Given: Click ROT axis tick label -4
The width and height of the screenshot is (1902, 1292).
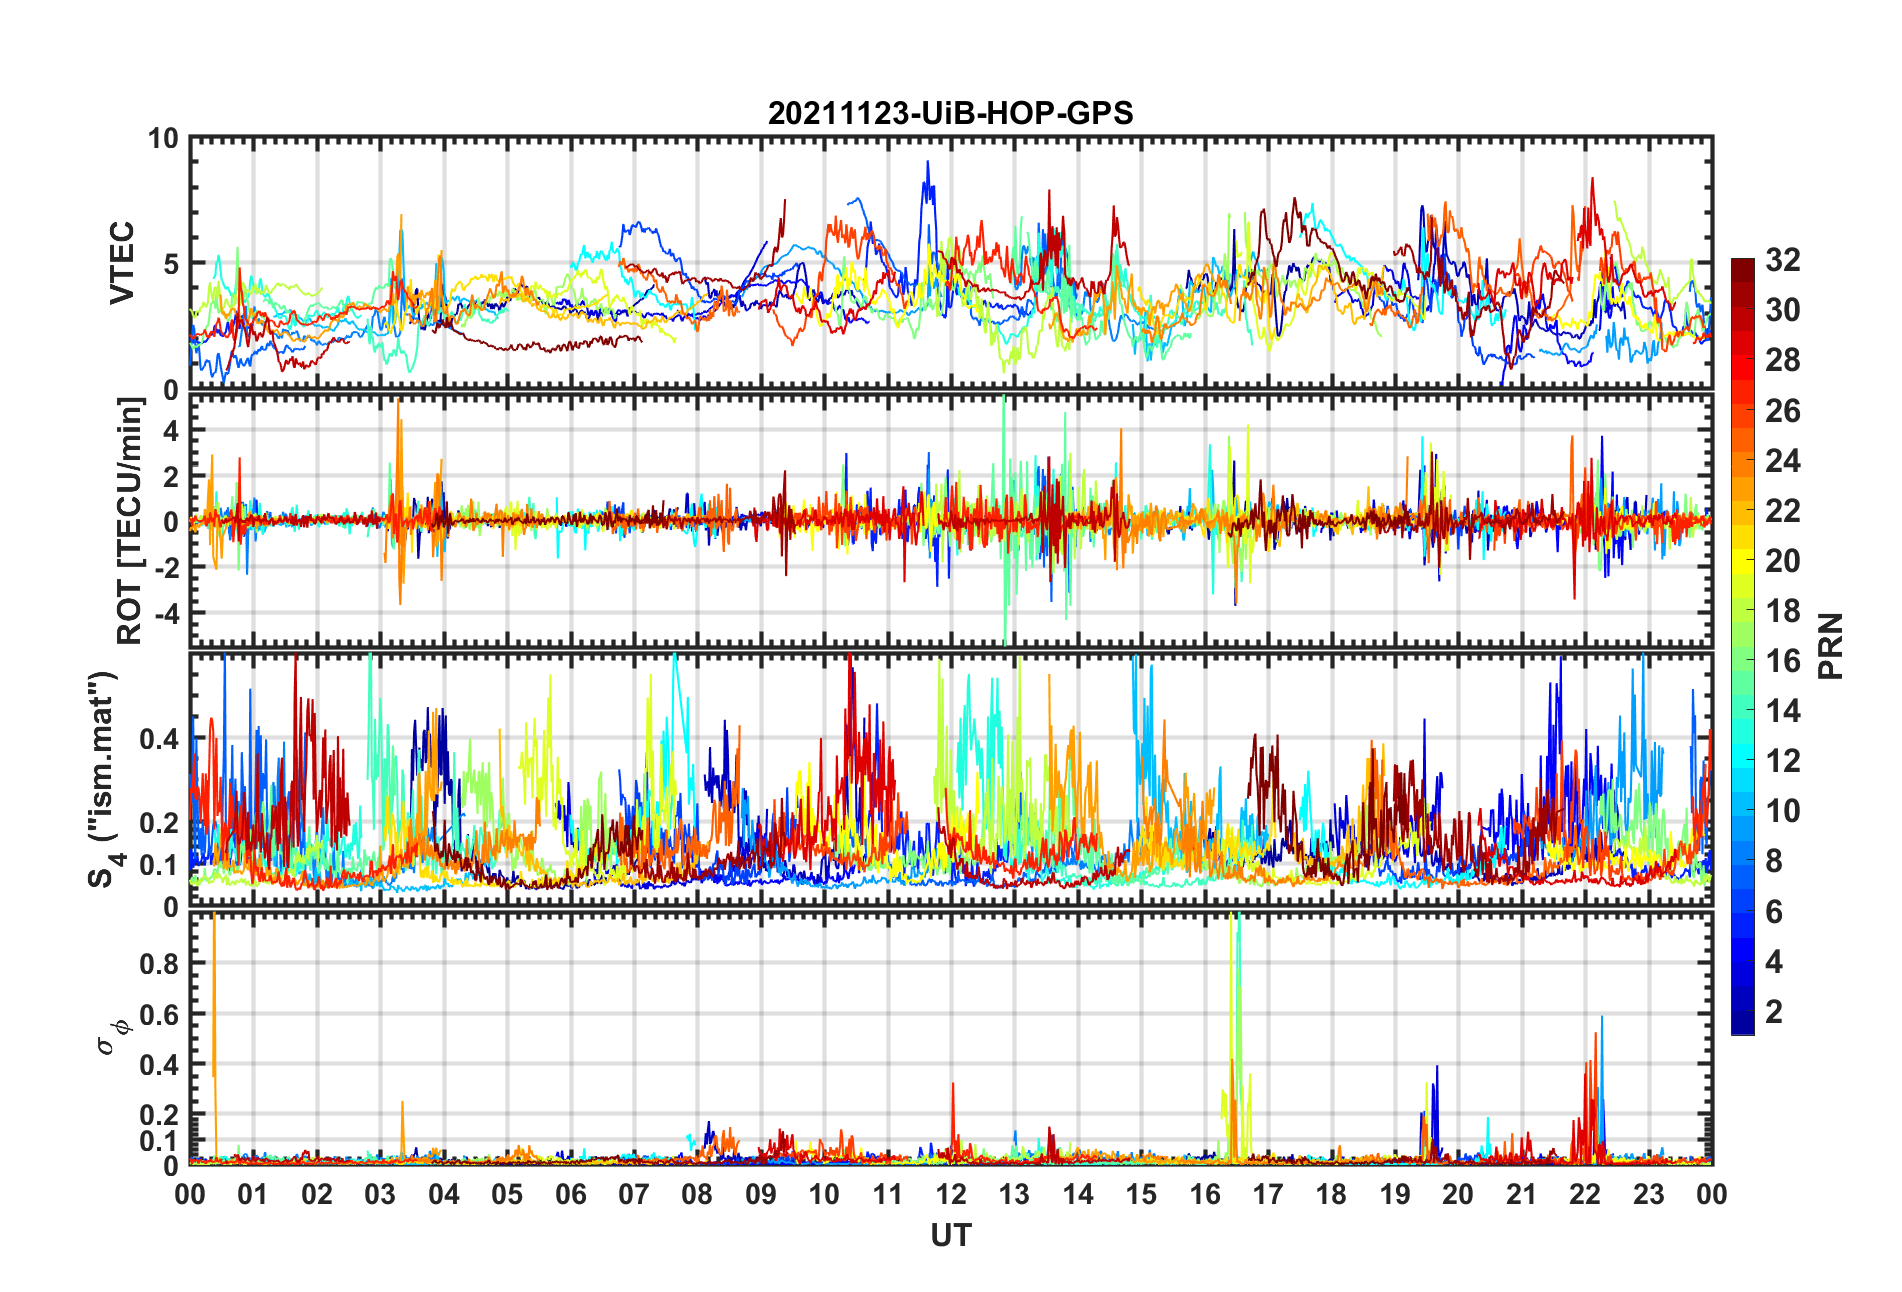Looking at the screenshot, I should pyautogui.click(x=167, y=612).
